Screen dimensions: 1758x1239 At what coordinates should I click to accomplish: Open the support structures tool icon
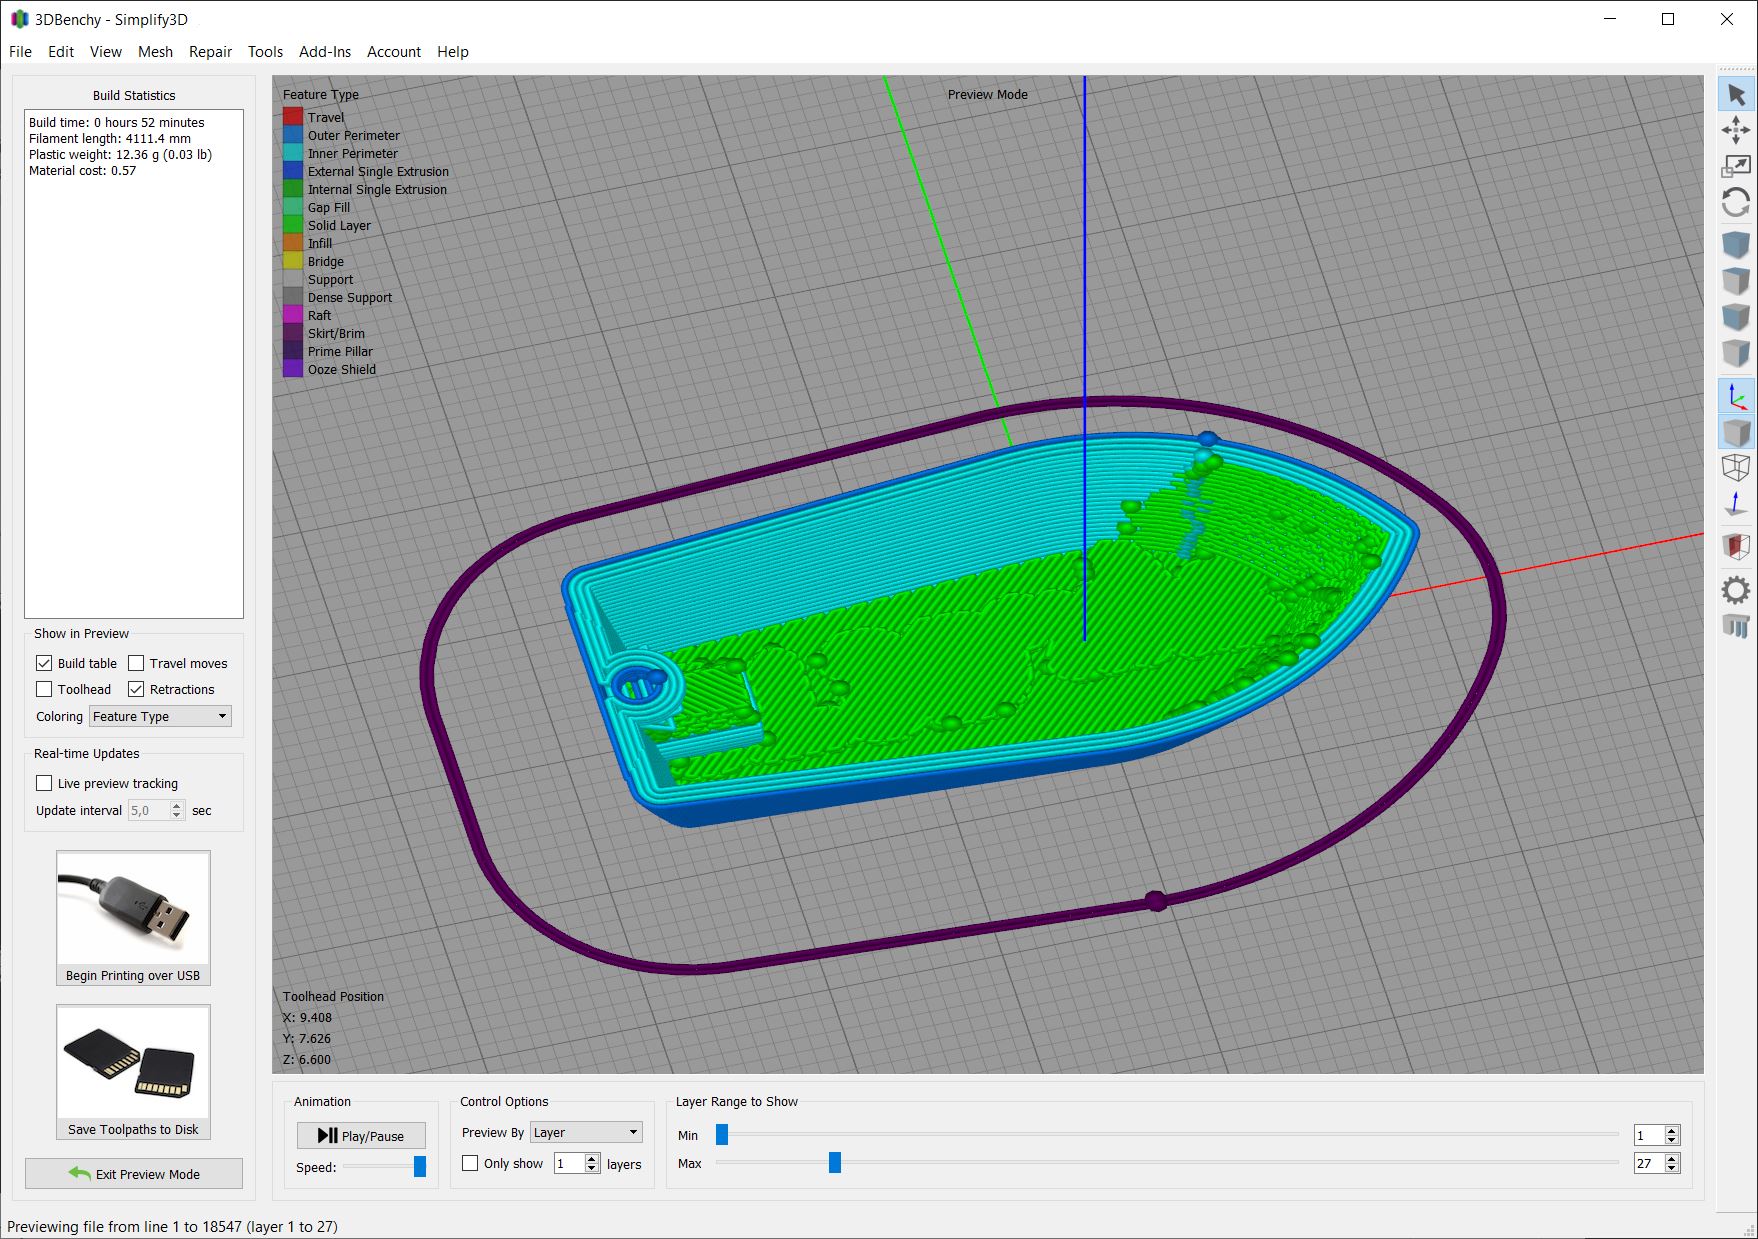coord(1736,626)
